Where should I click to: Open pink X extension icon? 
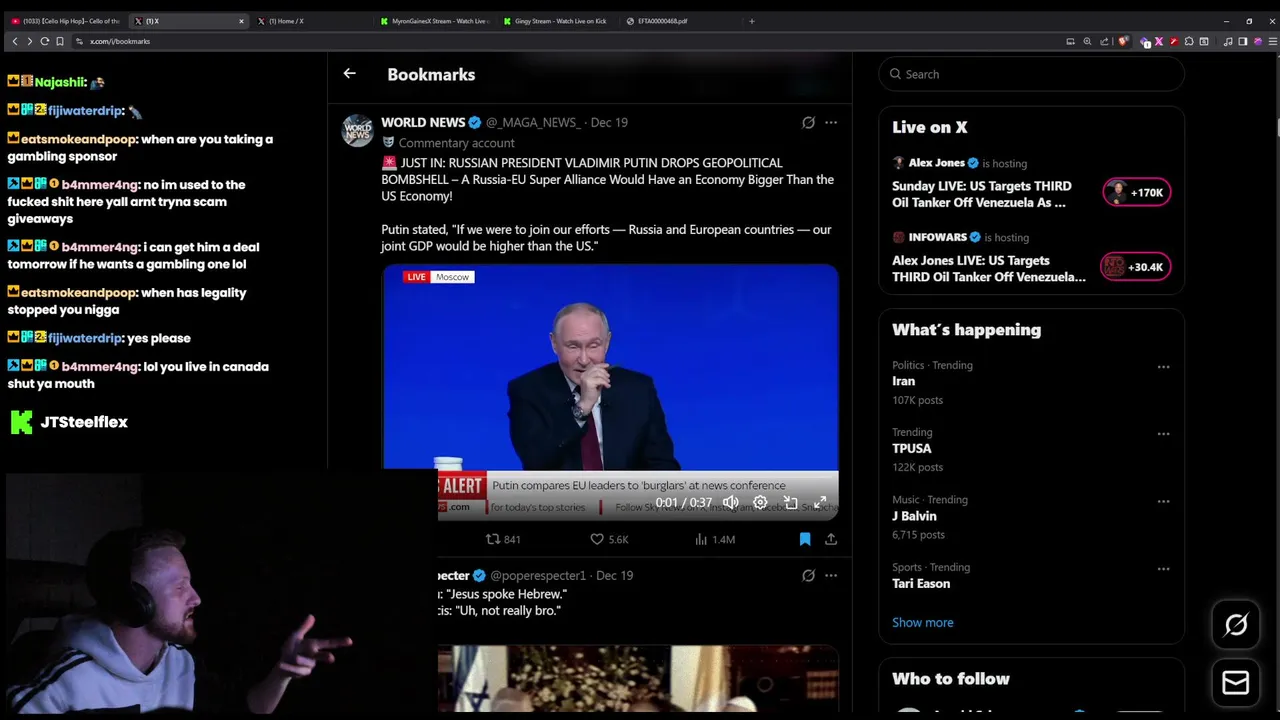[x=1159, y=41]
